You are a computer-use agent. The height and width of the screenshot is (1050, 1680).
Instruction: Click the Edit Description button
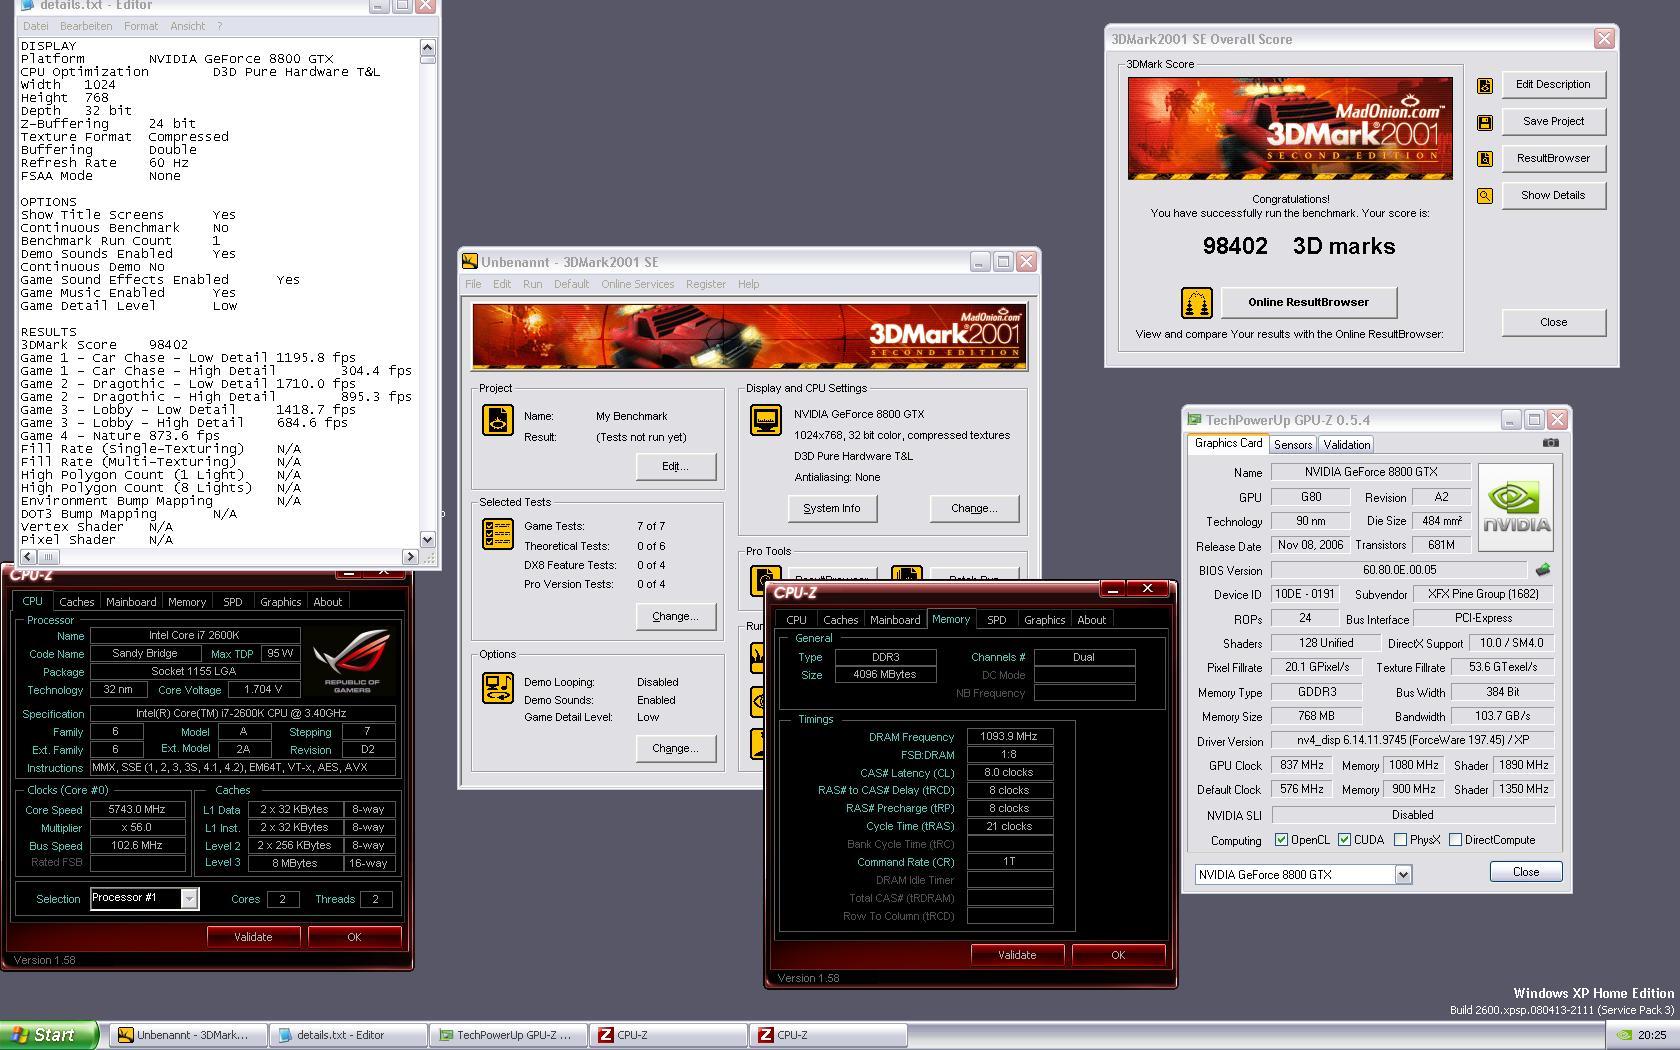click(1553, 85)
